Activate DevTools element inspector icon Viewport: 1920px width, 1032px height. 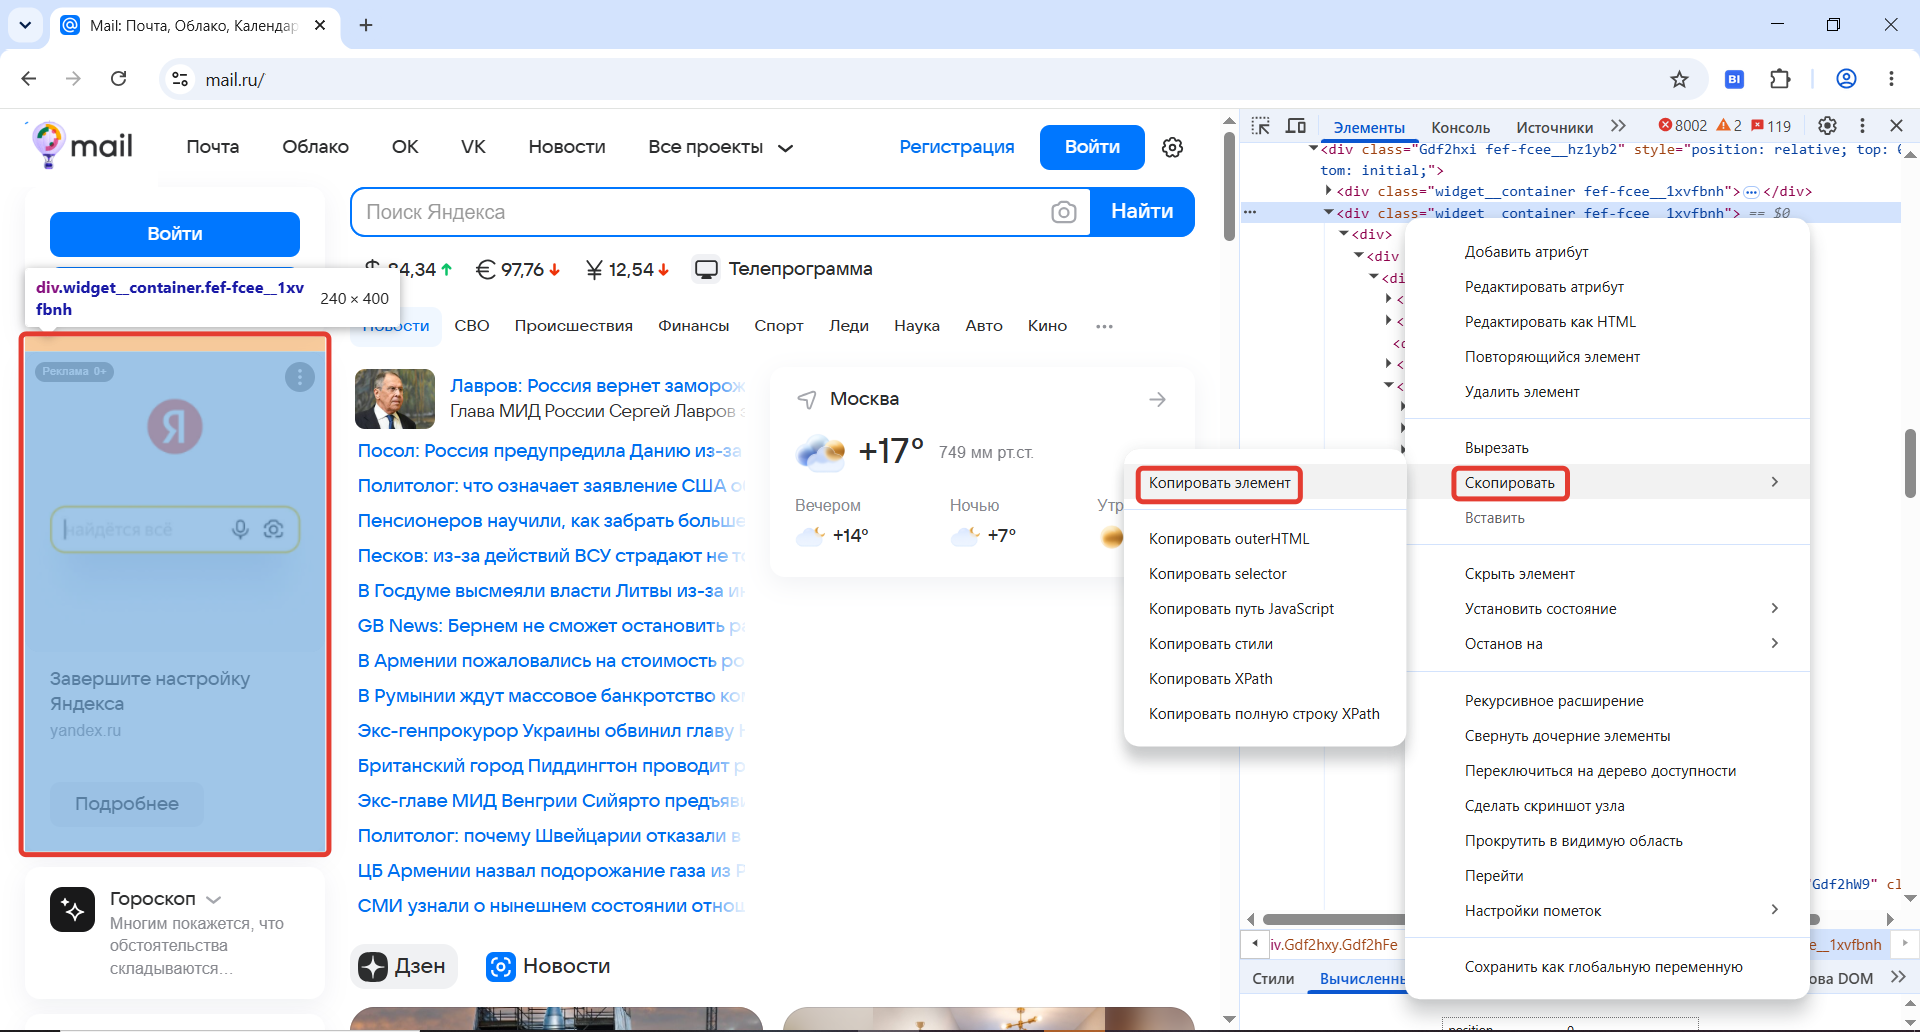click(x=1261, y=126)
